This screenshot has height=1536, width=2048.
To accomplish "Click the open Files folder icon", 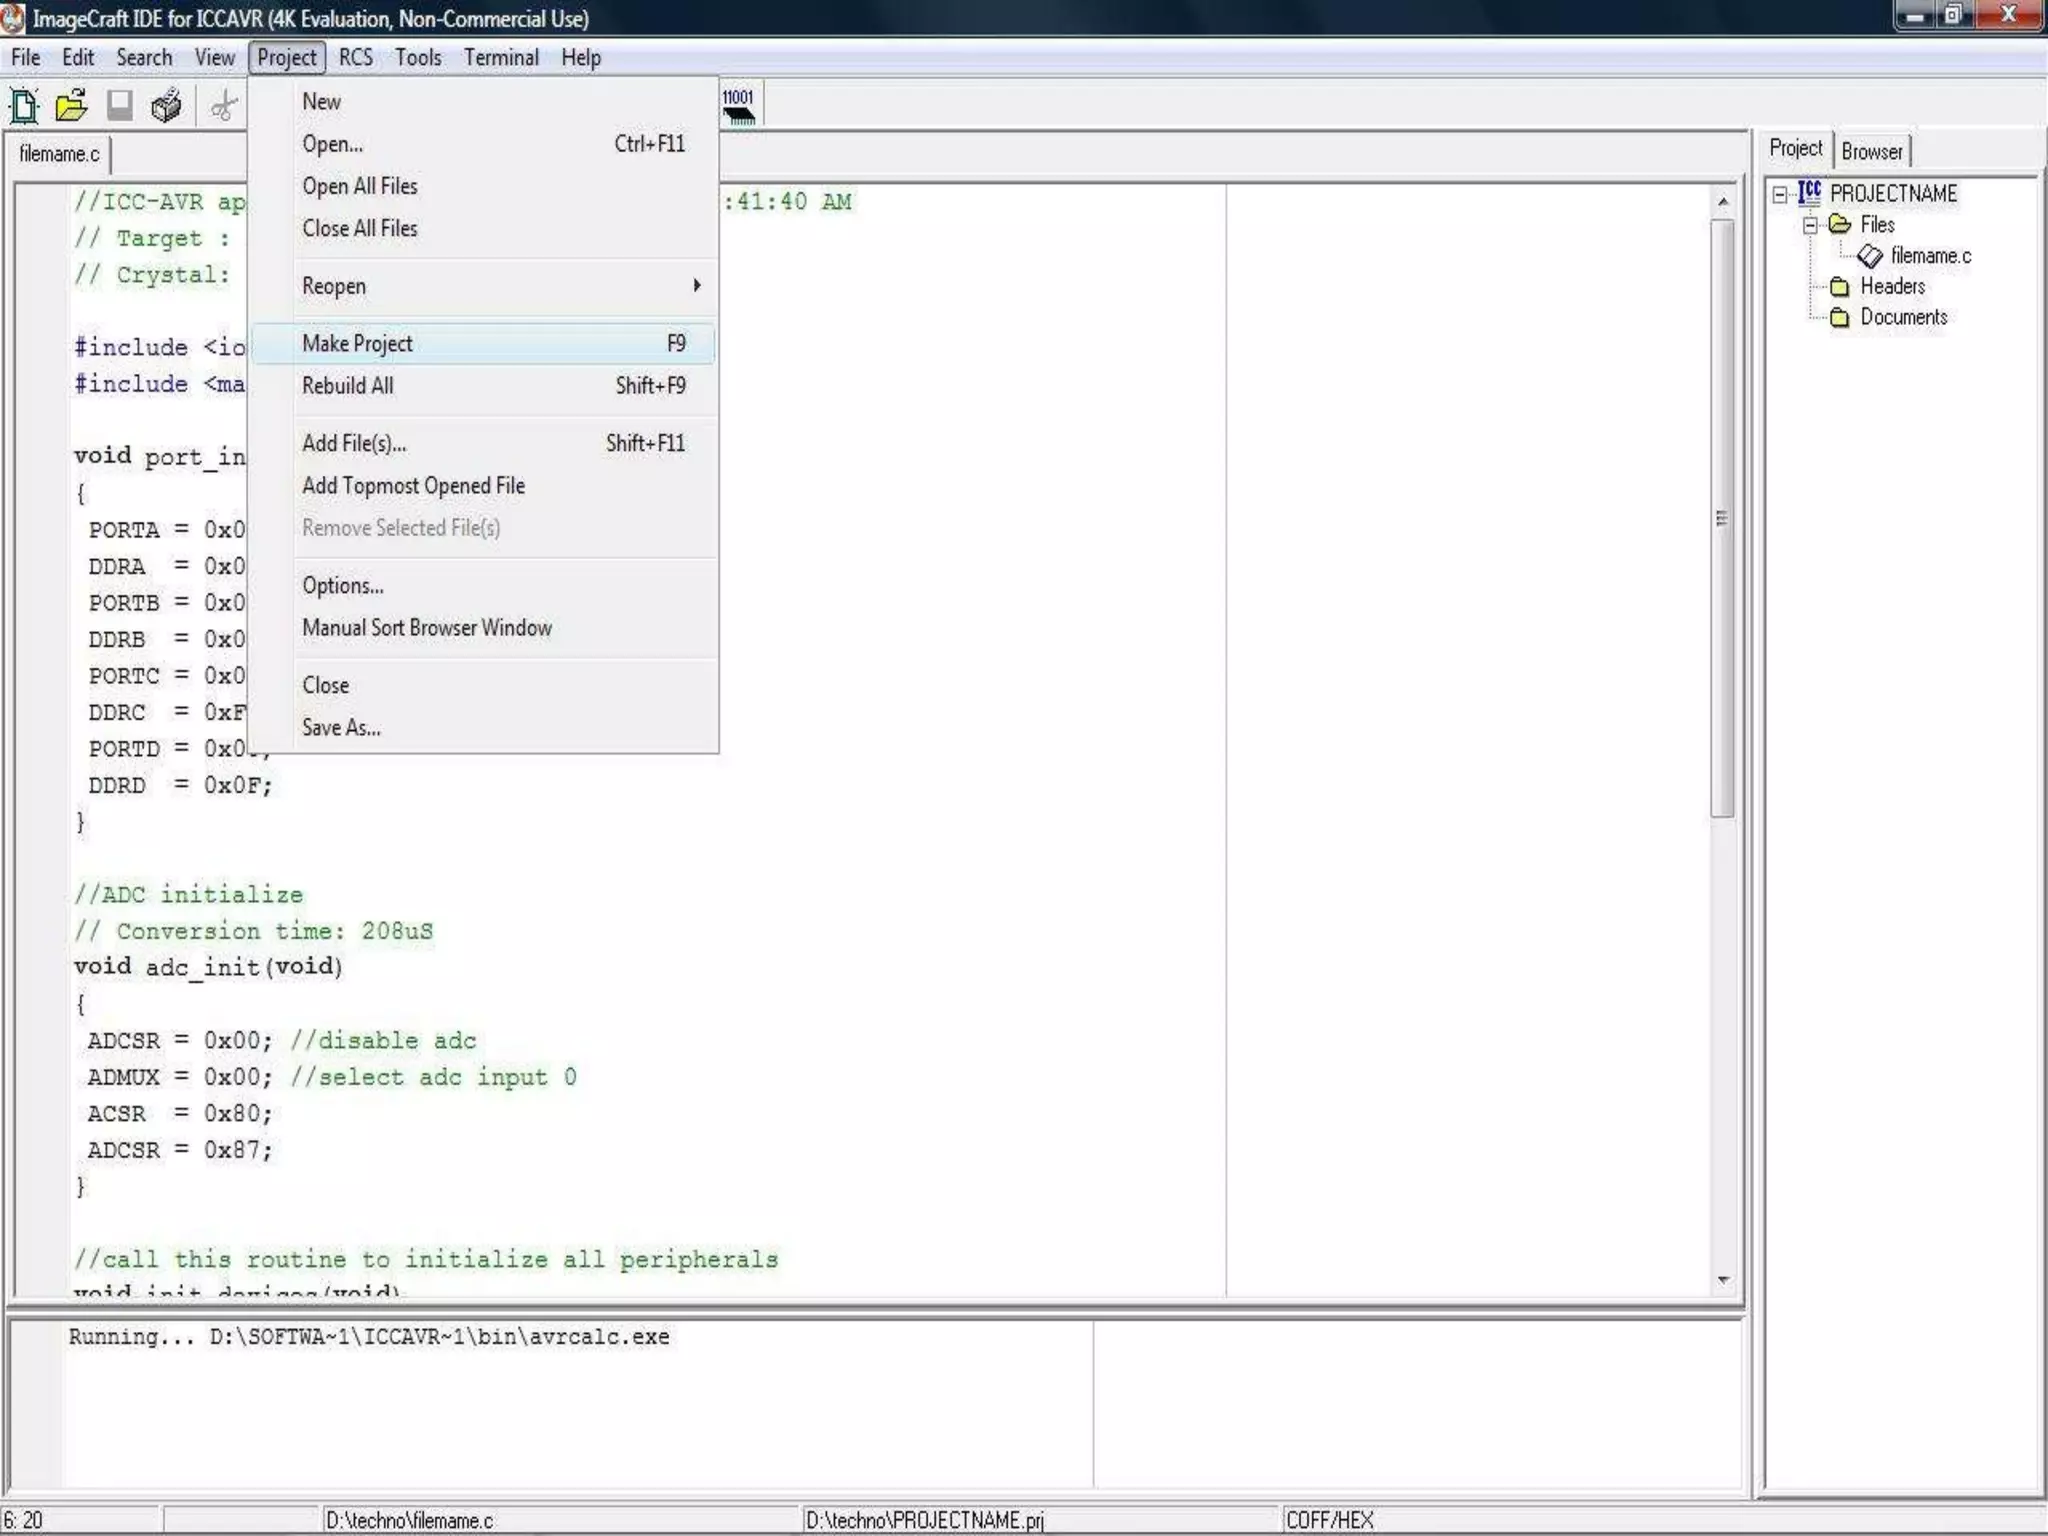I will point(1840,224).
